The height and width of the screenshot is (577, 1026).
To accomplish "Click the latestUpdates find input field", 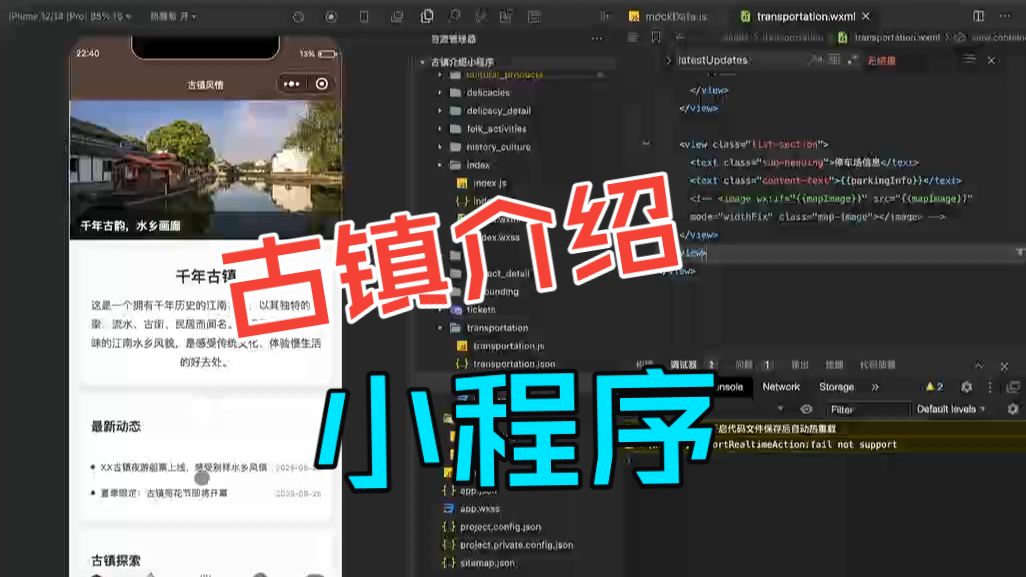I will (739, 60).
